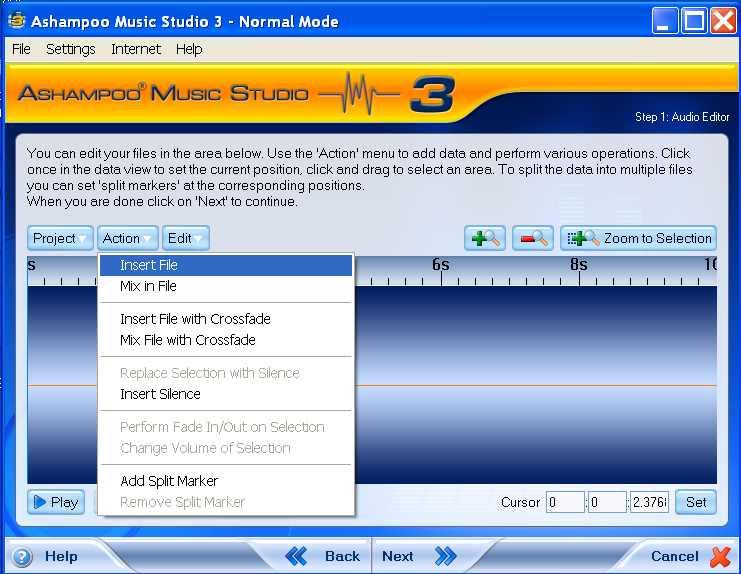The width and height of the screenshot is (741, 574).
Task: Collapse the Action dropdown menu
Action: (129, 238)
